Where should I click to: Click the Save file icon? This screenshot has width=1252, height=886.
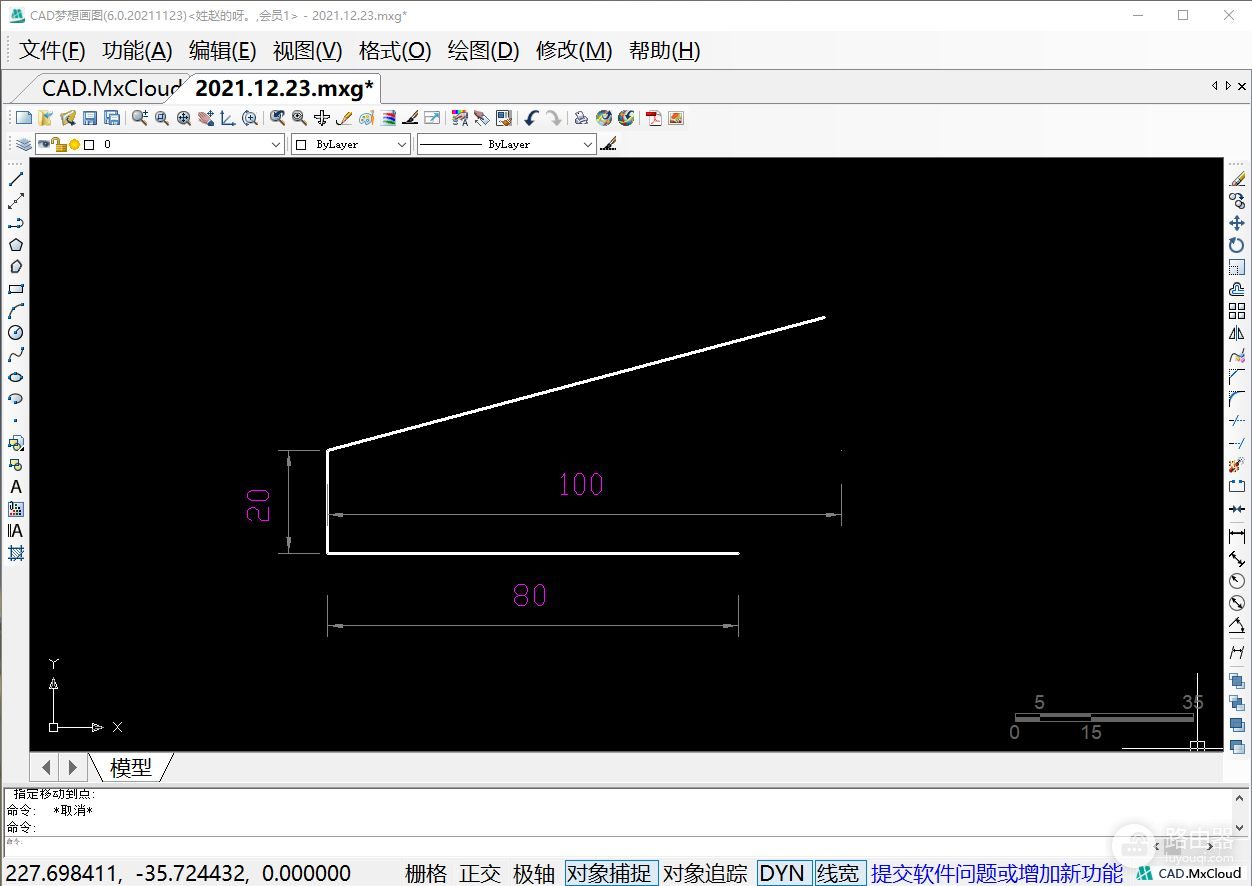coord(90,118)
